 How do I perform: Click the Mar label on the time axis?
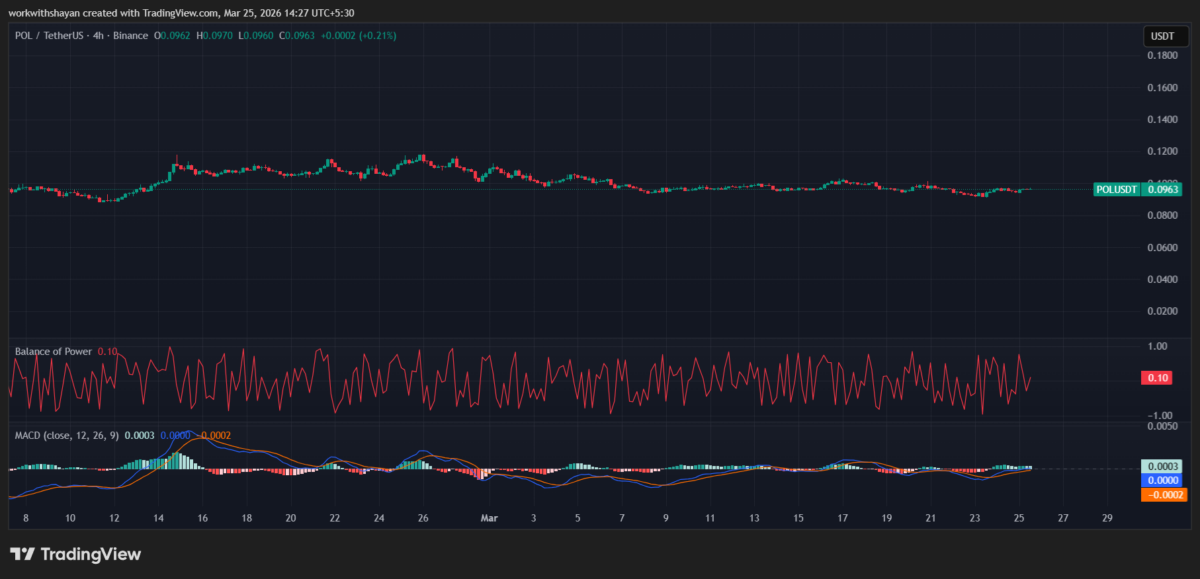pos(489,519)
